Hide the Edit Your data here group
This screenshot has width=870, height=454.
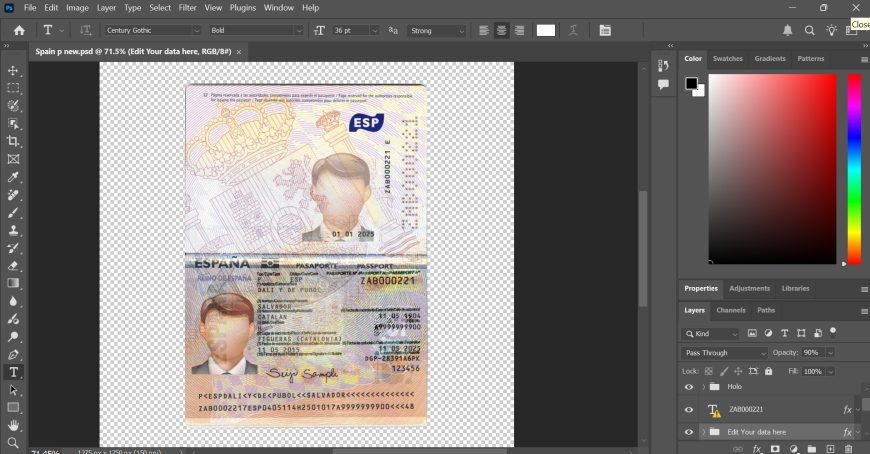(689, 432)
